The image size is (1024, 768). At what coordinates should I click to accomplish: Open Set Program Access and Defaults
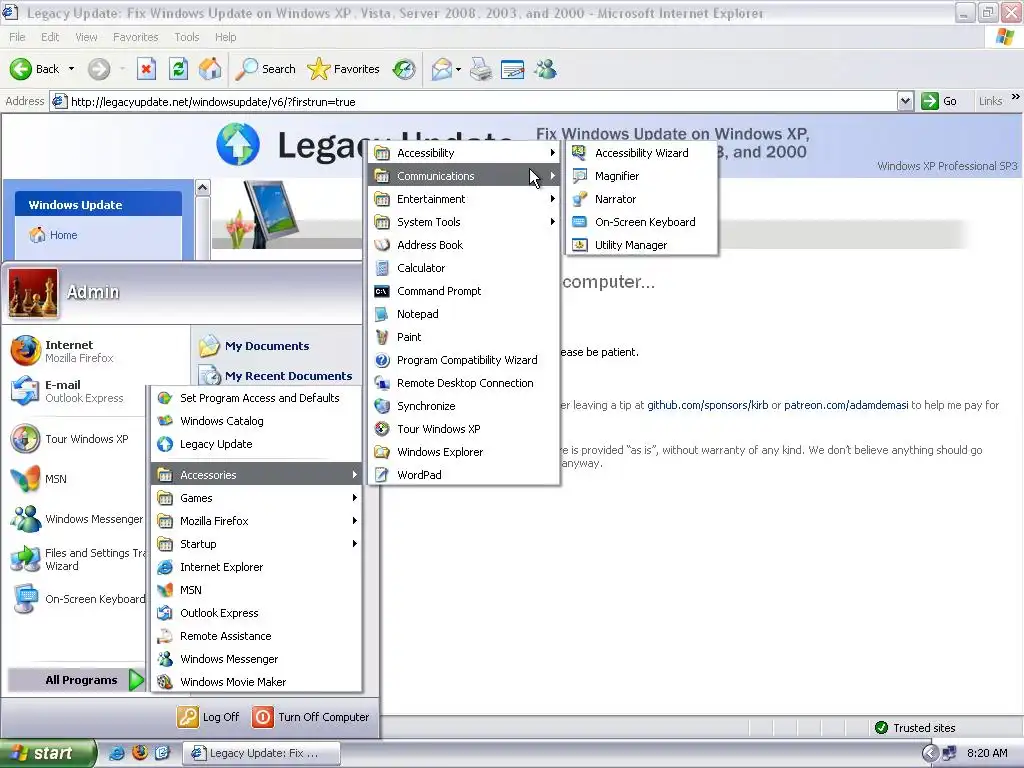(x=257, y=398)
